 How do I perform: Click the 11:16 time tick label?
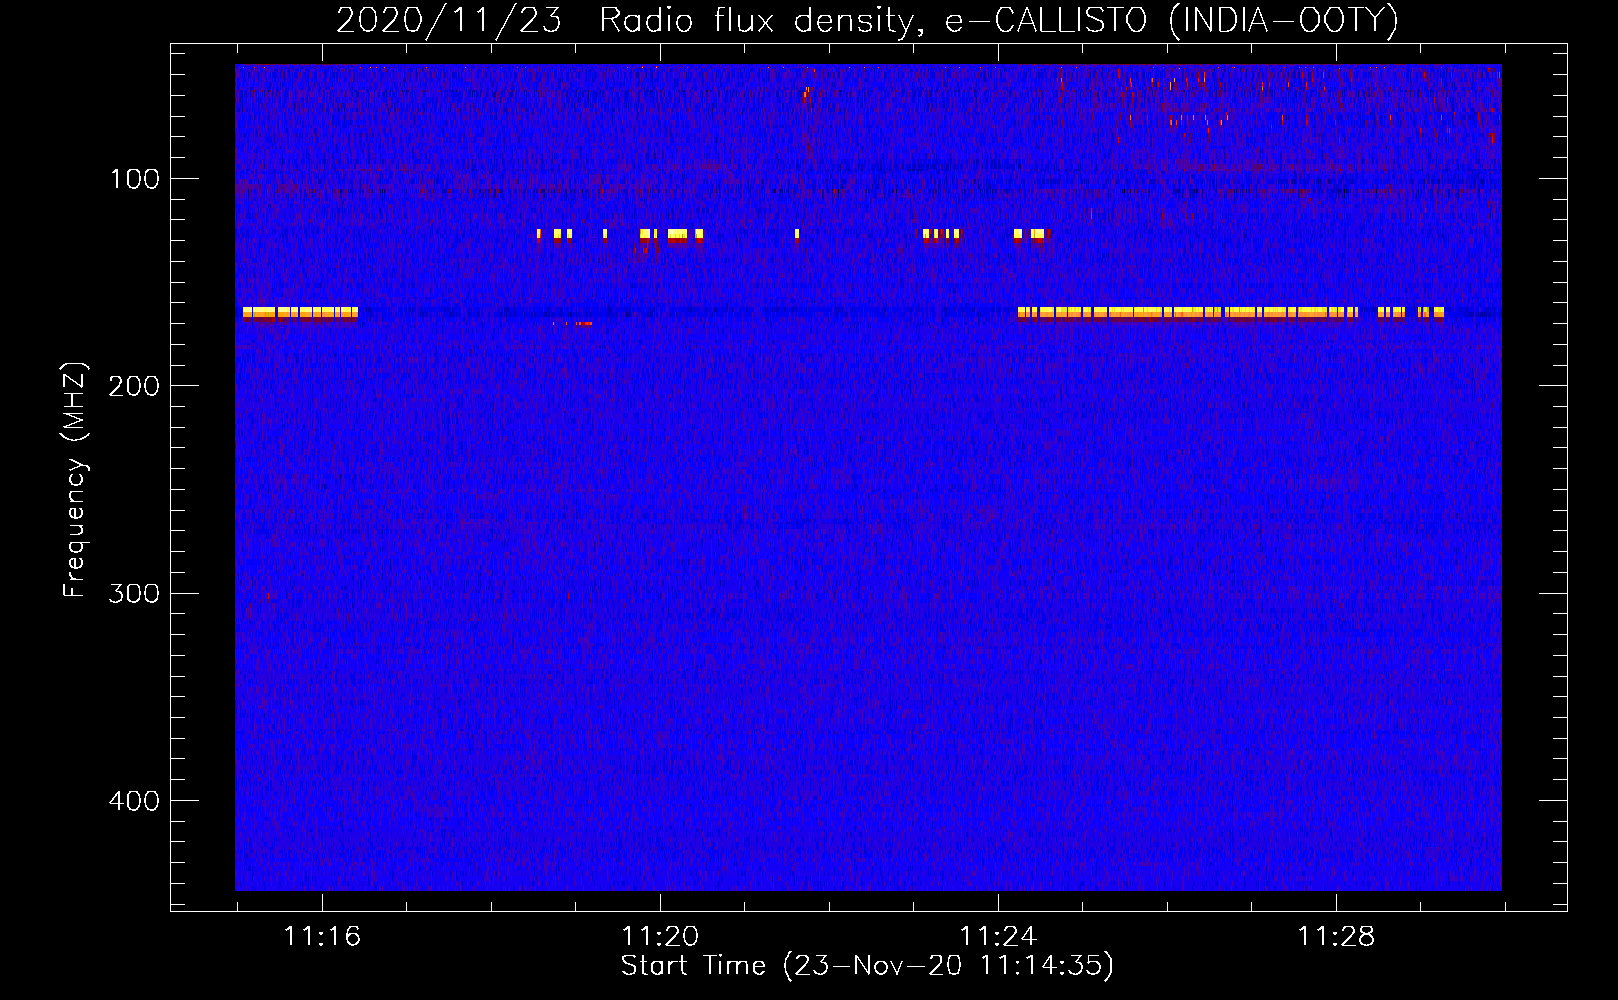322,937
